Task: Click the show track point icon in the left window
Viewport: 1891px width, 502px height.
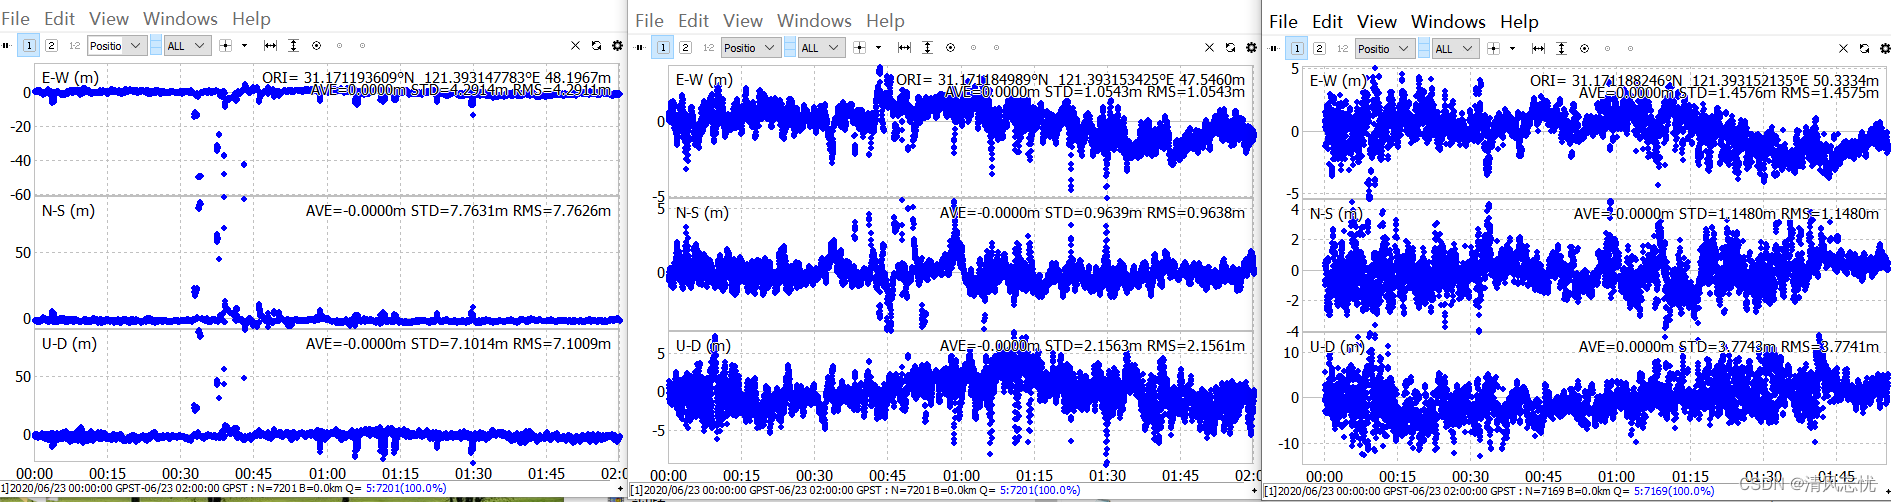Action: click(x=316, y=45)
